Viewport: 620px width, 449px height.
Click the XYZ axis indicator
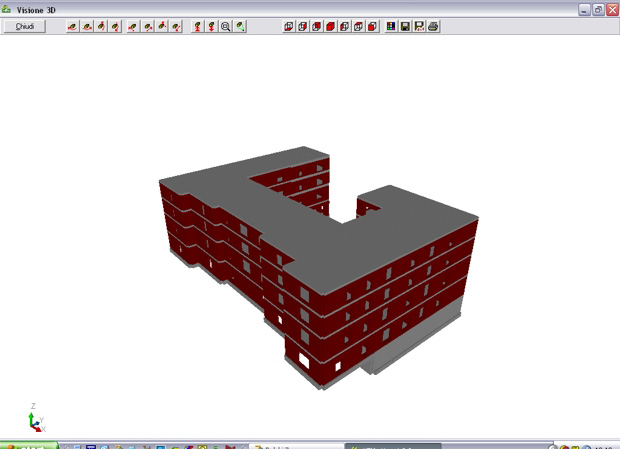[x=36, y=418]
